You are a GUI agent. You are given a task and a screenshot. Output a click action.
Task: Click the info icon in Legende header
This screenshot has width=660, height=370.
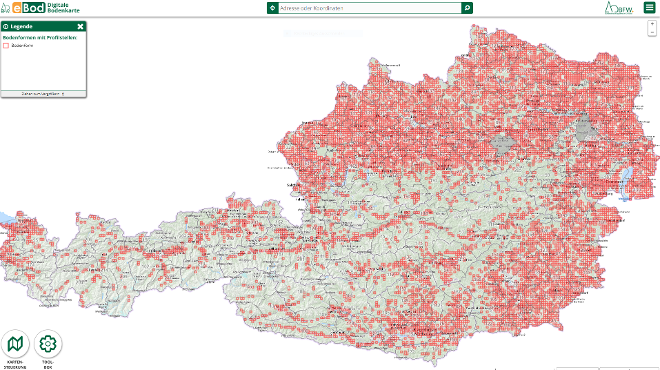point(5,27)
